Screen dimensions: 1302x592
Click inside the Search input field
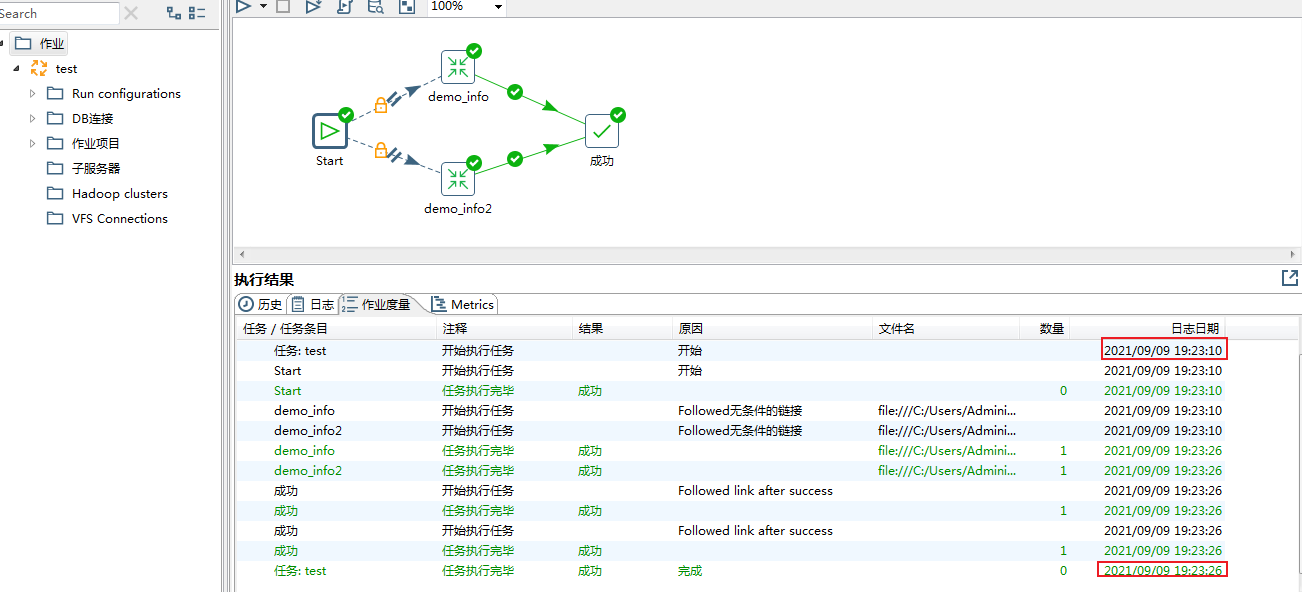[58, 13]
